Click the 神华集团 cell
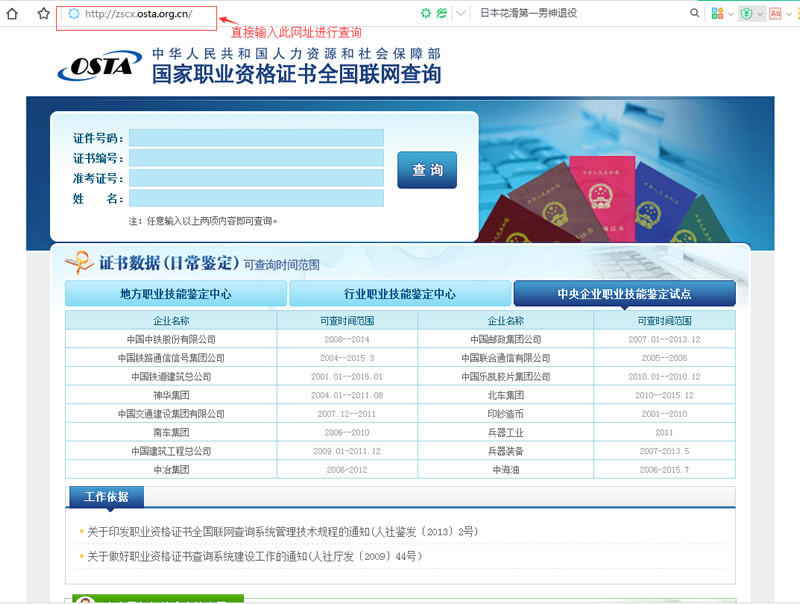This screenshot has height=604, width=800. click(x=171, y=395)
